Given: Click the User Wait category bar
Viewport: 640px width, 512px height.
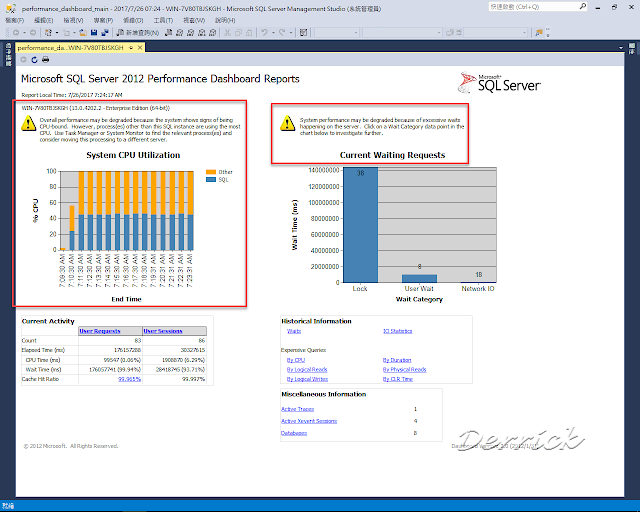Looking at the screenshot, I should pos(420,278).
